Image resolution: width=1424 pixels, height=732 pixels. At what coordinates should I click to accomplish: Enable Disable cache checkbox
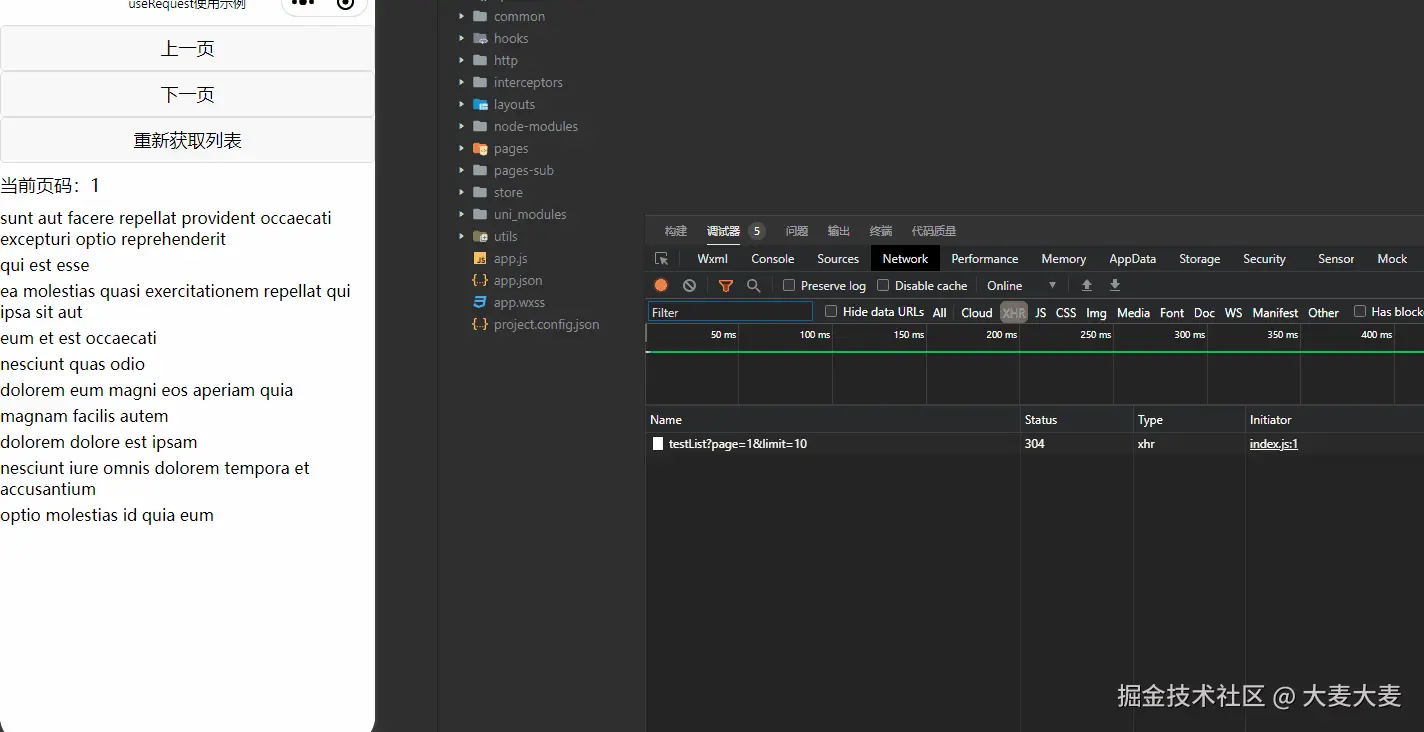click(x=883, y=285)
